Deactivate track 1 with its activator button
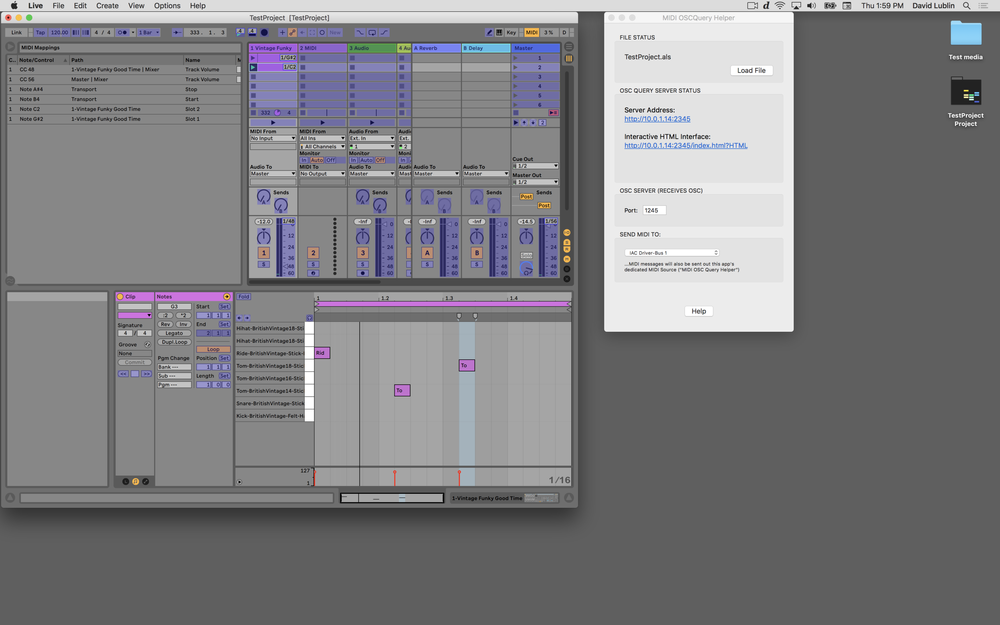 coord(263,253)
